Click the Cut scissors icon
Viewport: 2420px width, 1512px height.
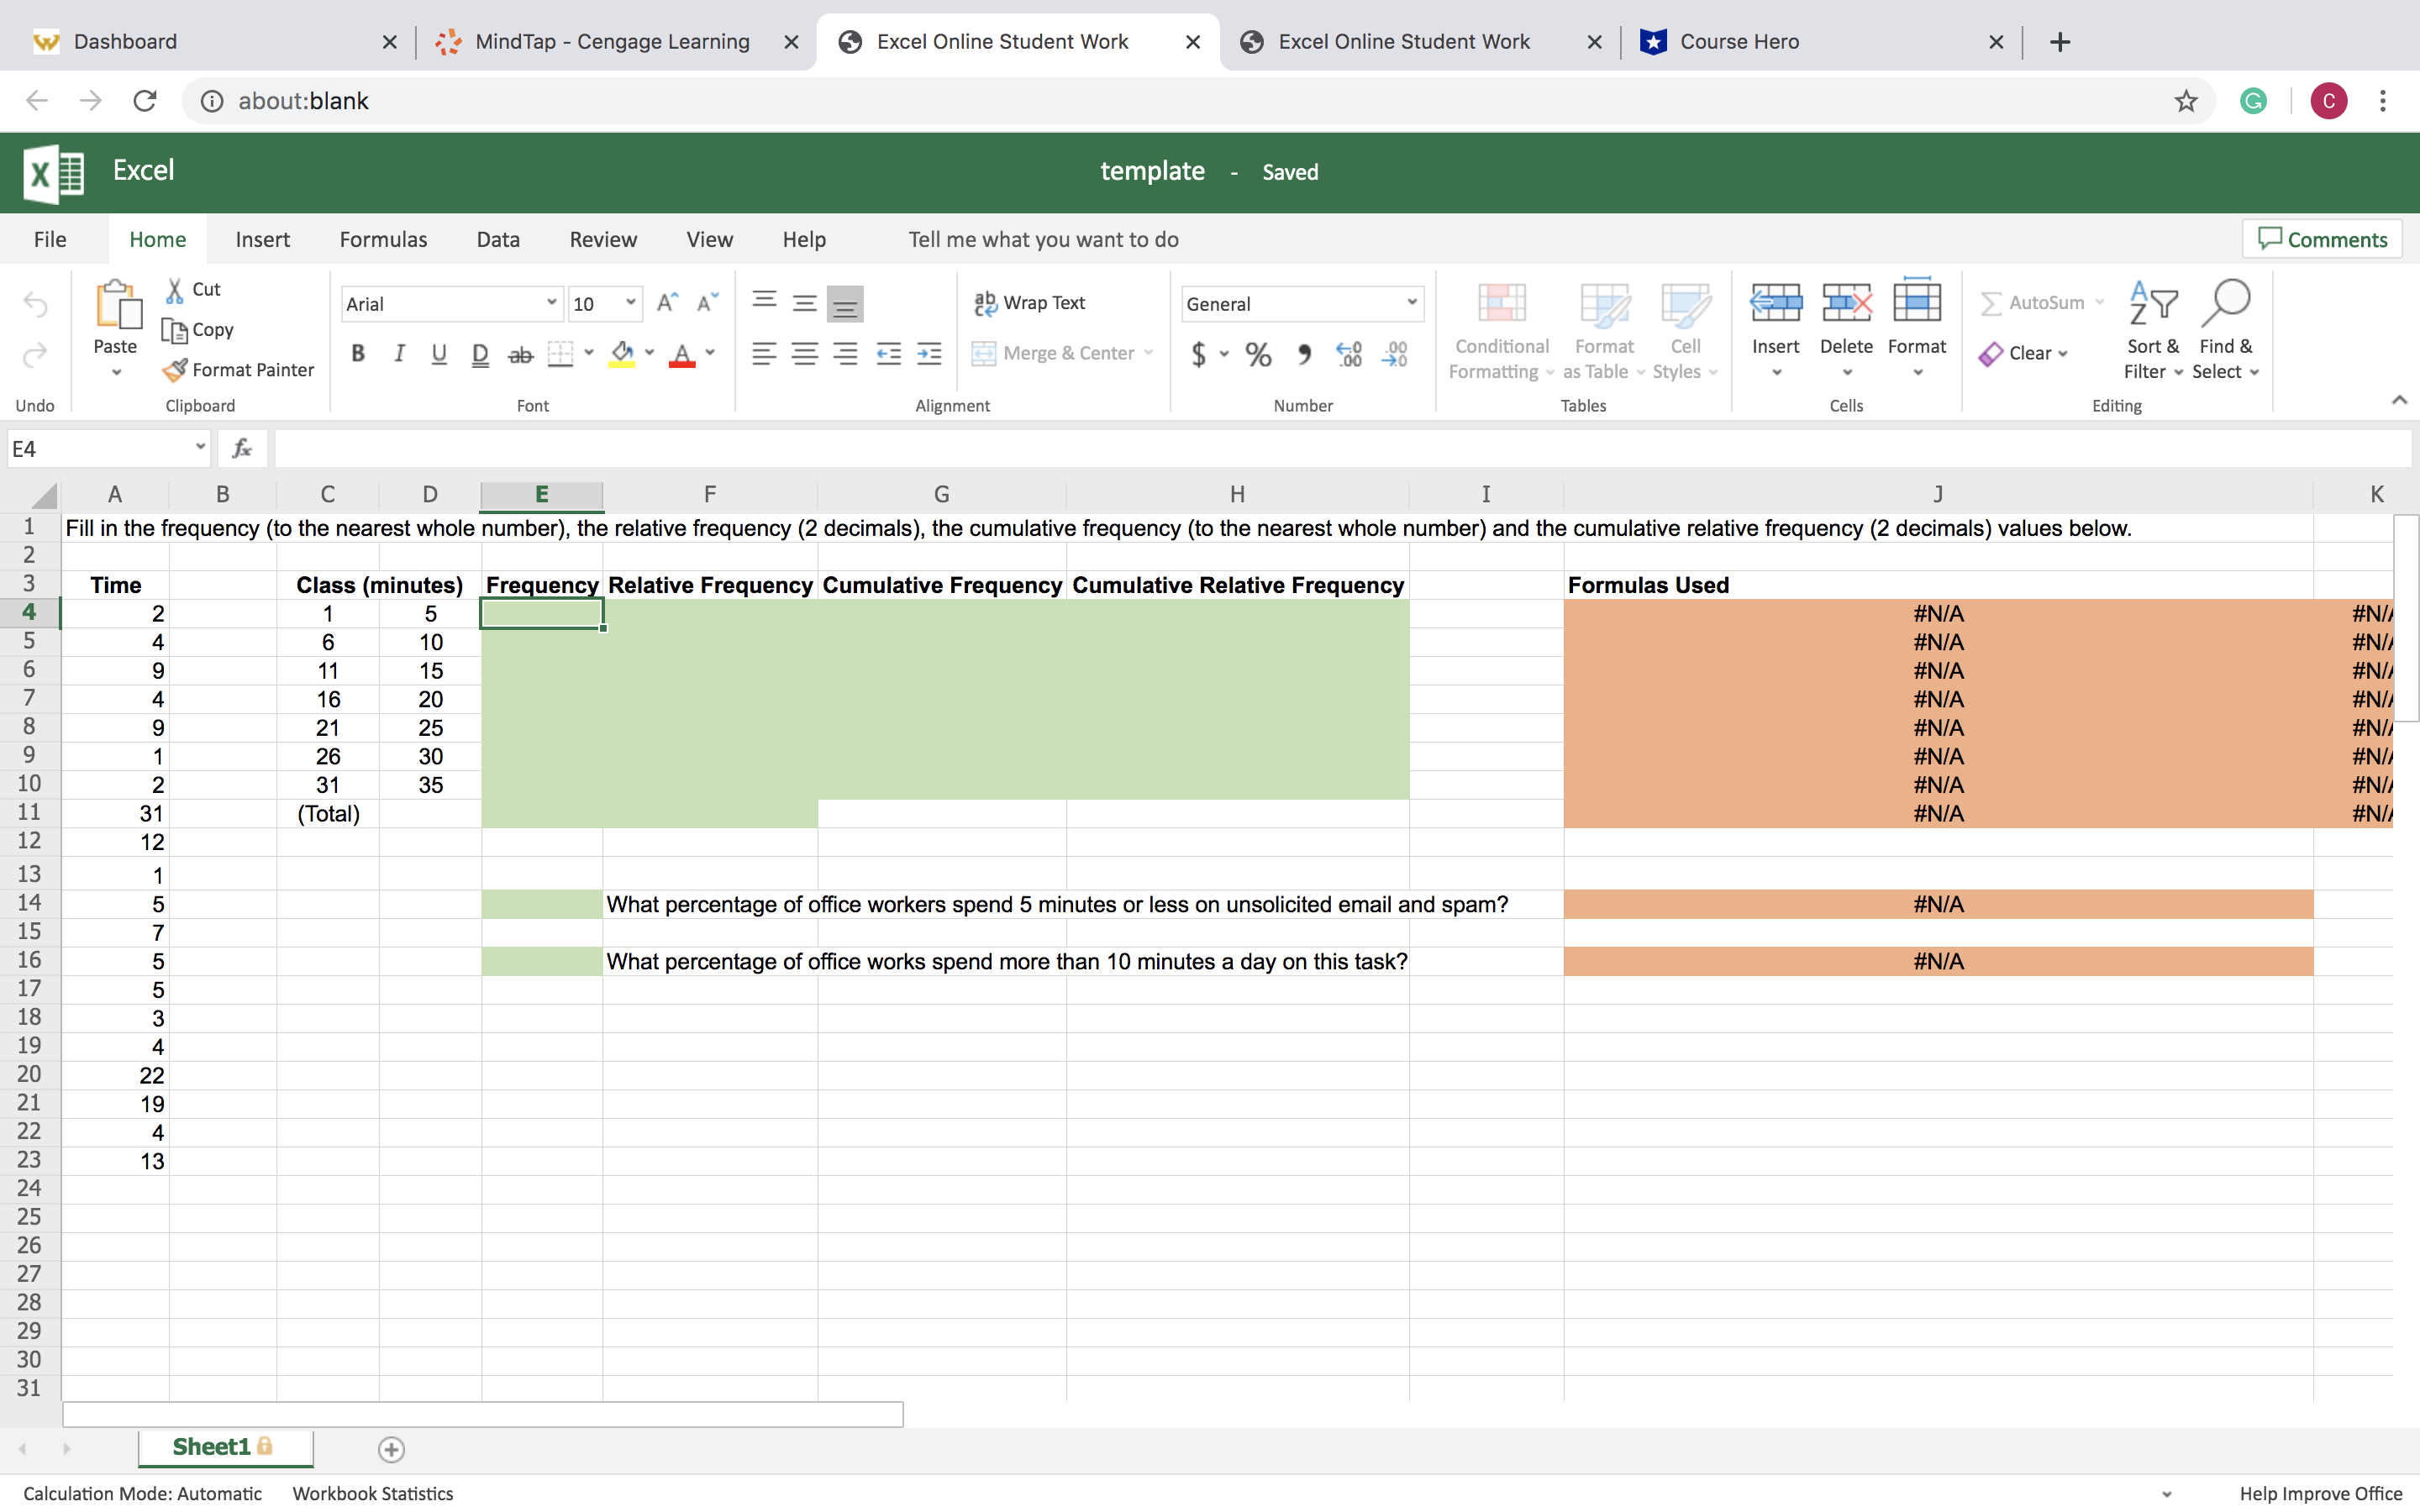click(x=175, y=290)
